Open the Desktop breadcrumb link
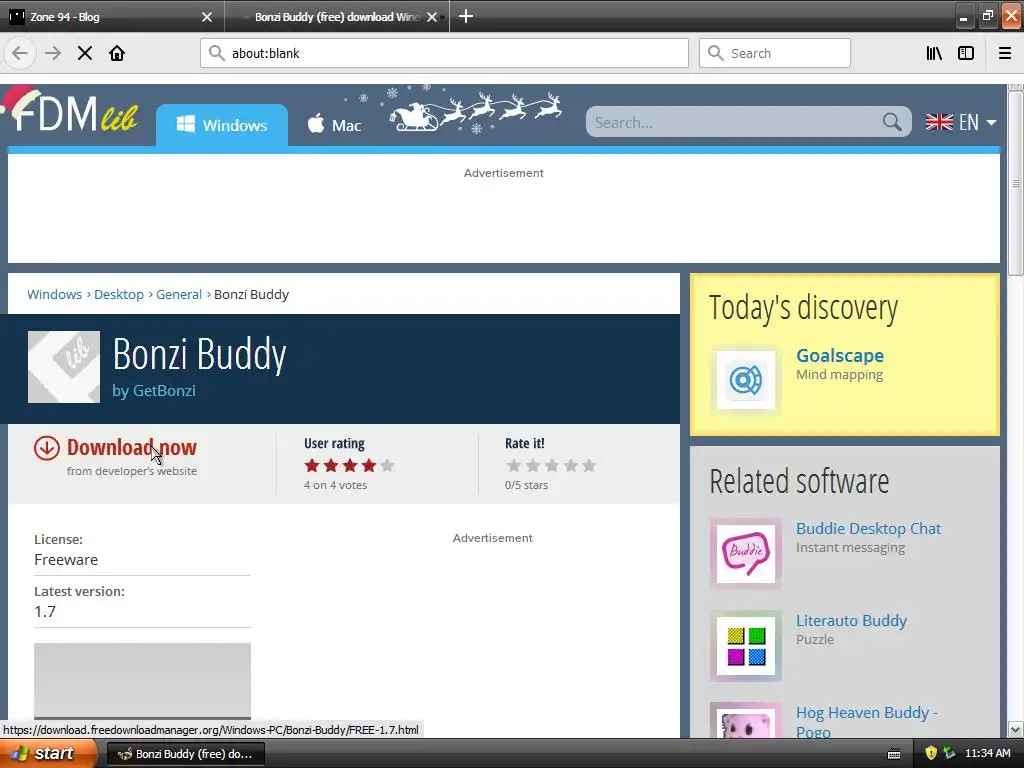Viewport: 1024px width, 768px height. [119, 295]
